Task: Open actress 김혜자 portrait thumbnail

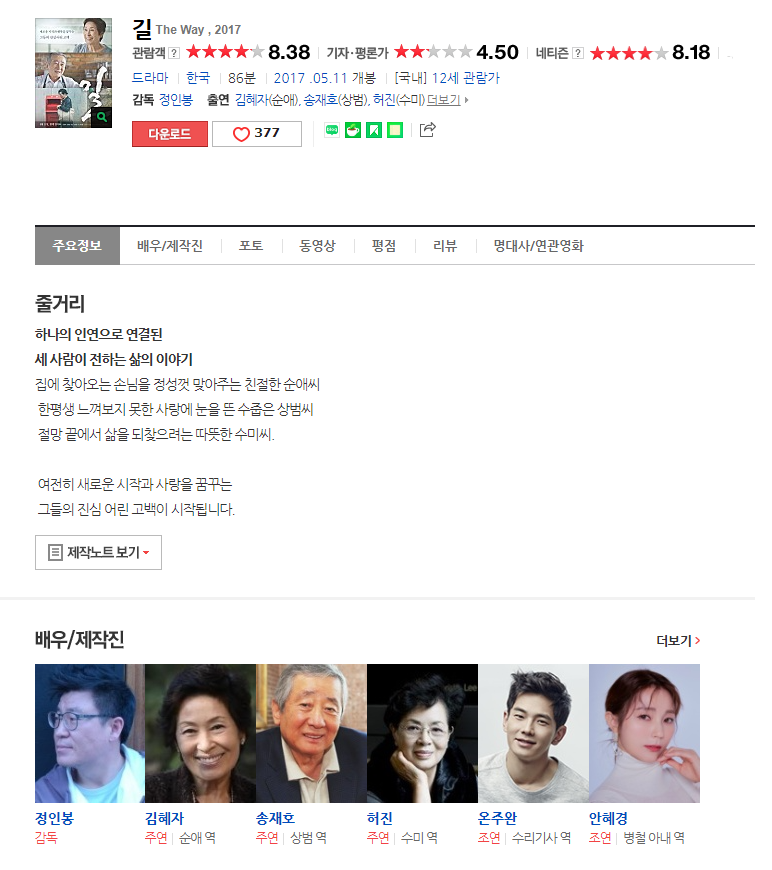Action: click(200, 733)
